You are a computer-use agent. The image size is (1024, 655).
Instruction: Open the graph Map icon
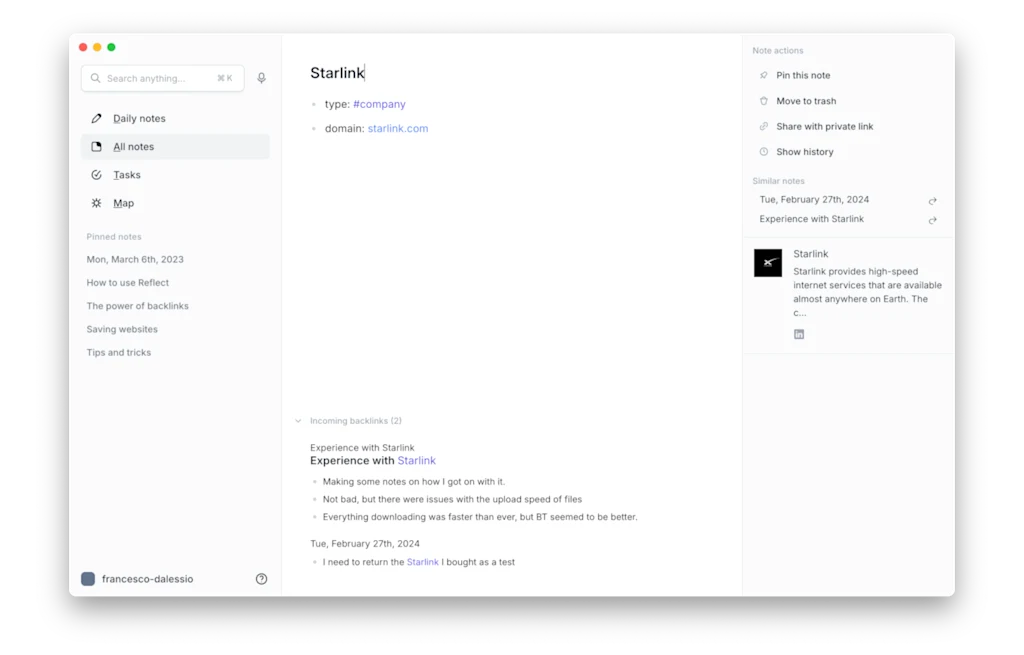[96, 203]
